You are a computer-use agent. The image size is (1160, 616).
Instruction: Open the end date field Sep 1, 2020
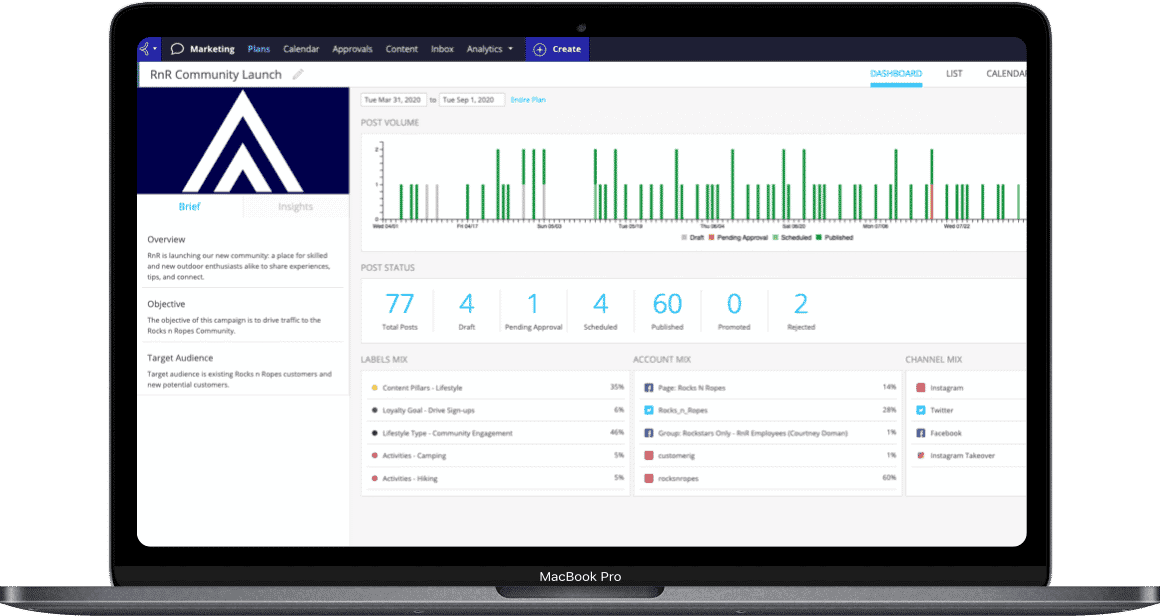pos(471,100)
